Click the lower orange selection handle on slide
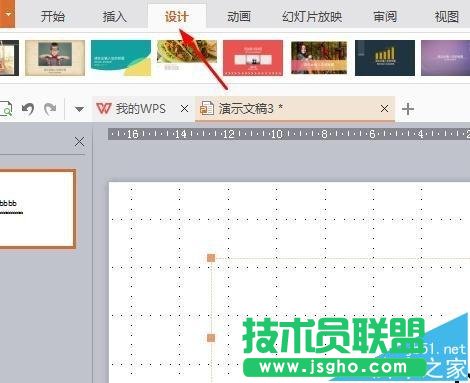 point(211,338)
